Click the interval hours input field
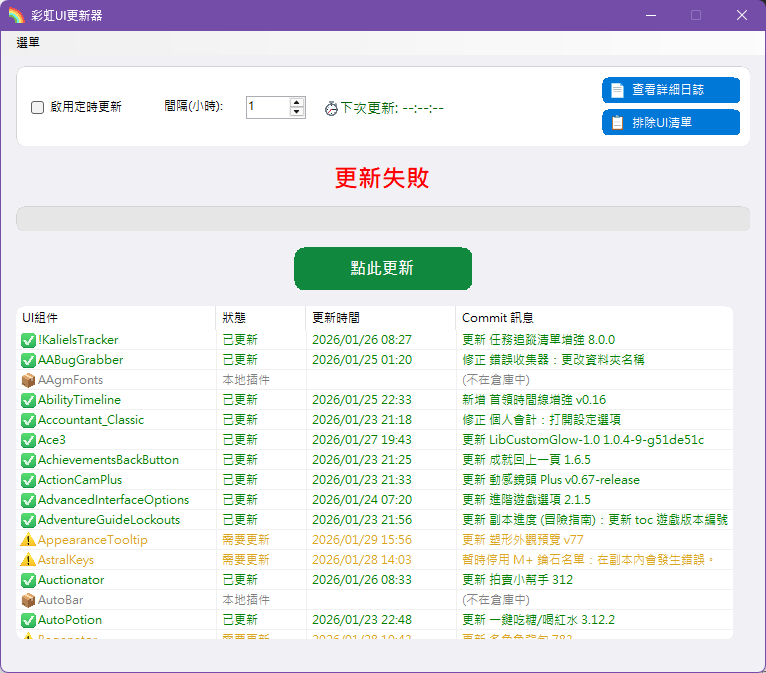Viewport: 766px width, 673px height. [x=267, y=107]
